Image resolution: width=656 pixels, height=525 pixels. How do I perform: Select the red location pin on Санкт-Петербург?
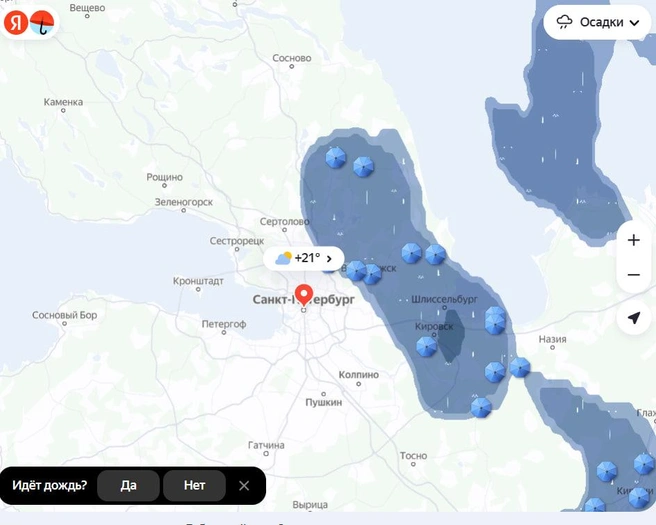click(304, 295)
